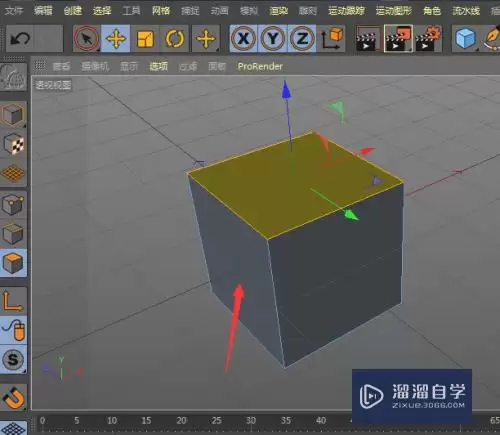Open the 运动图形 menu

[394, 11]
